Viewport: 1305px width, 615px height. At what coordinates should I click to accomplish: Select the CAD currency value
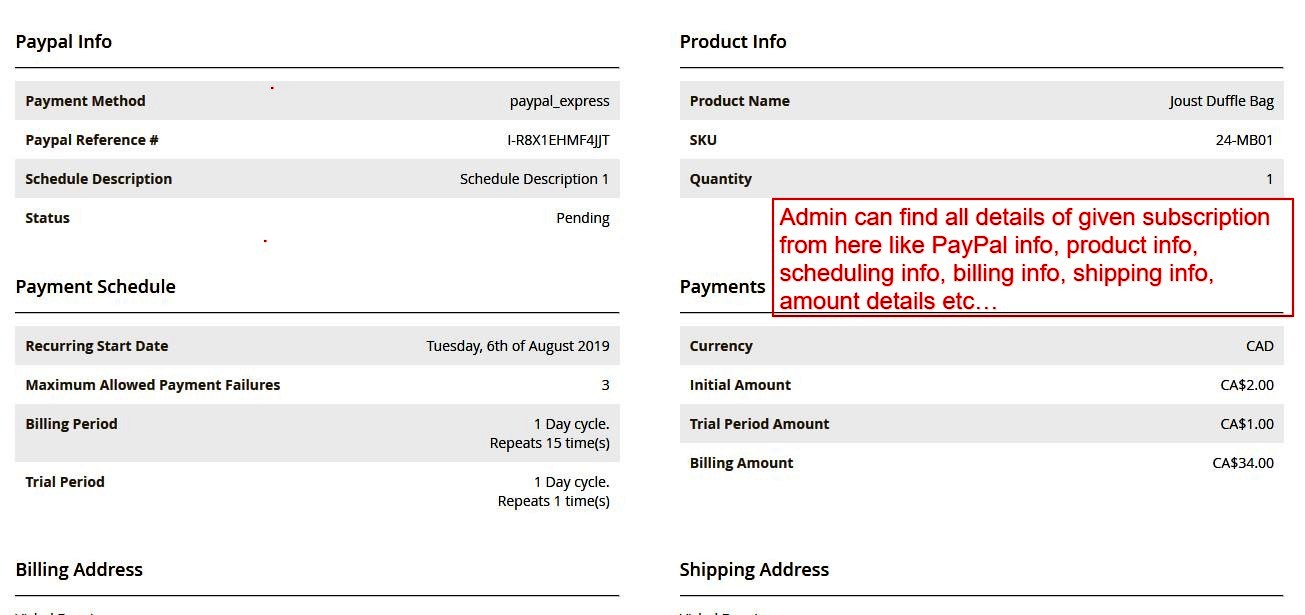coord(1260,345)
